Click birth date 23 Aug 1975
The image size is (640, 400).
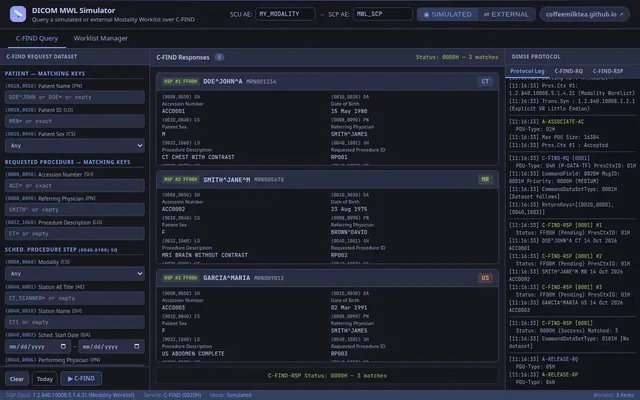(x=349, y=209)
